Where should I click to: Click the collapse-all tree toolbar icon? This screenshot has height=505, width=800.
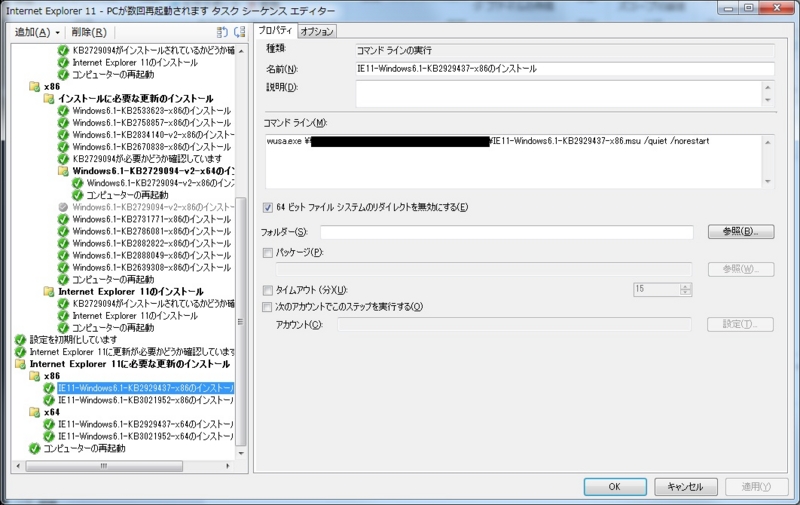(x=239, y=32)
